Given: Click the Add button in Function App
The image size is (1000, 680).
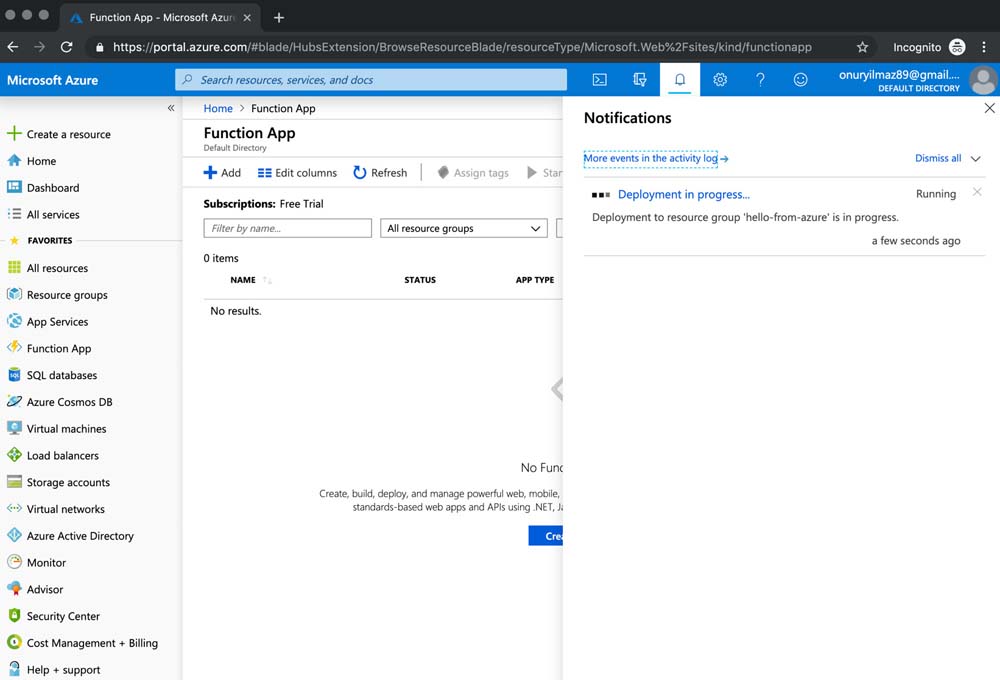Looking at the screenshot, I should pyautogui.click(x=222, y=173).
